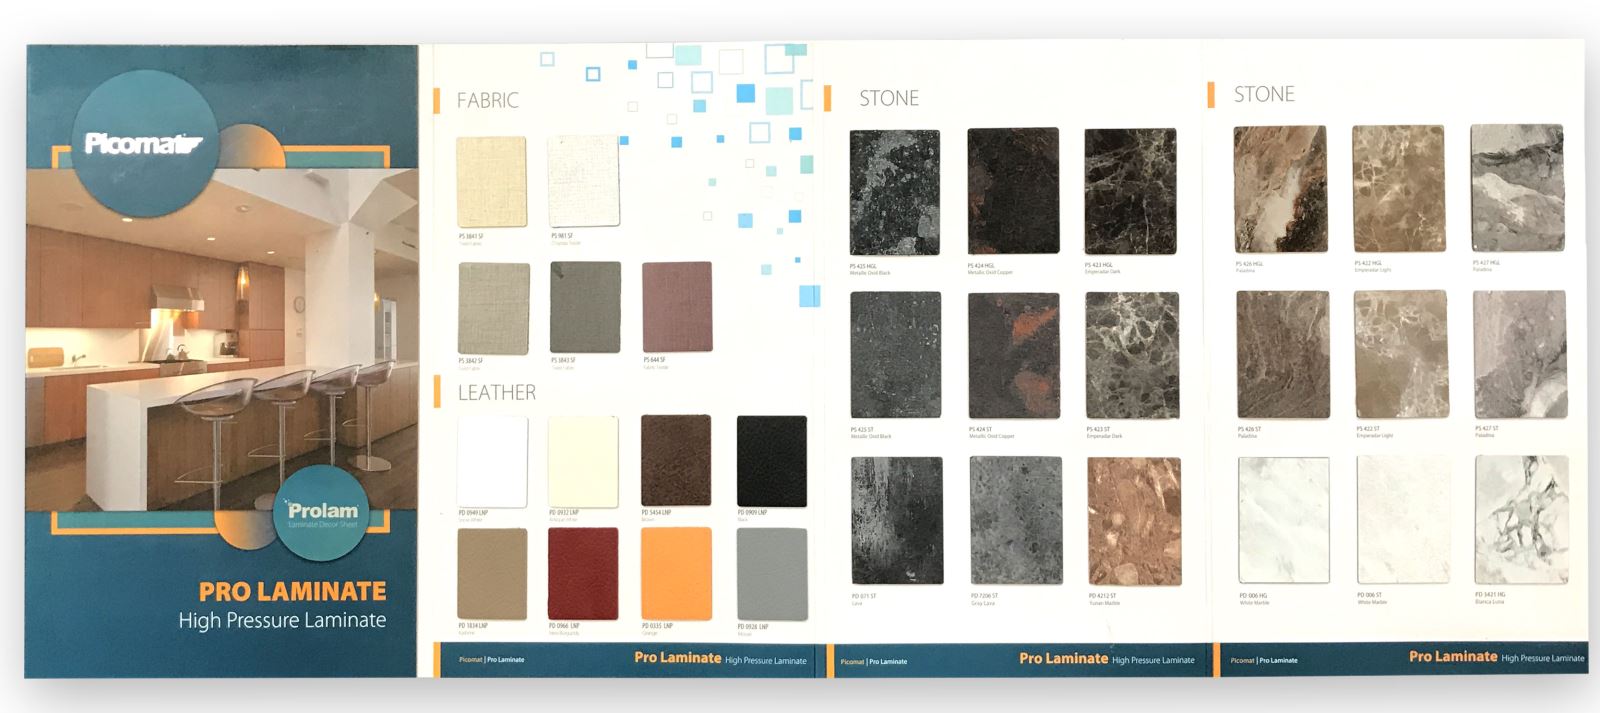Click the footer 'Pro Laminate' title below swatch PD 4212 ST
Viewport: 1600px width, 713px height.
coord(1063,658)
